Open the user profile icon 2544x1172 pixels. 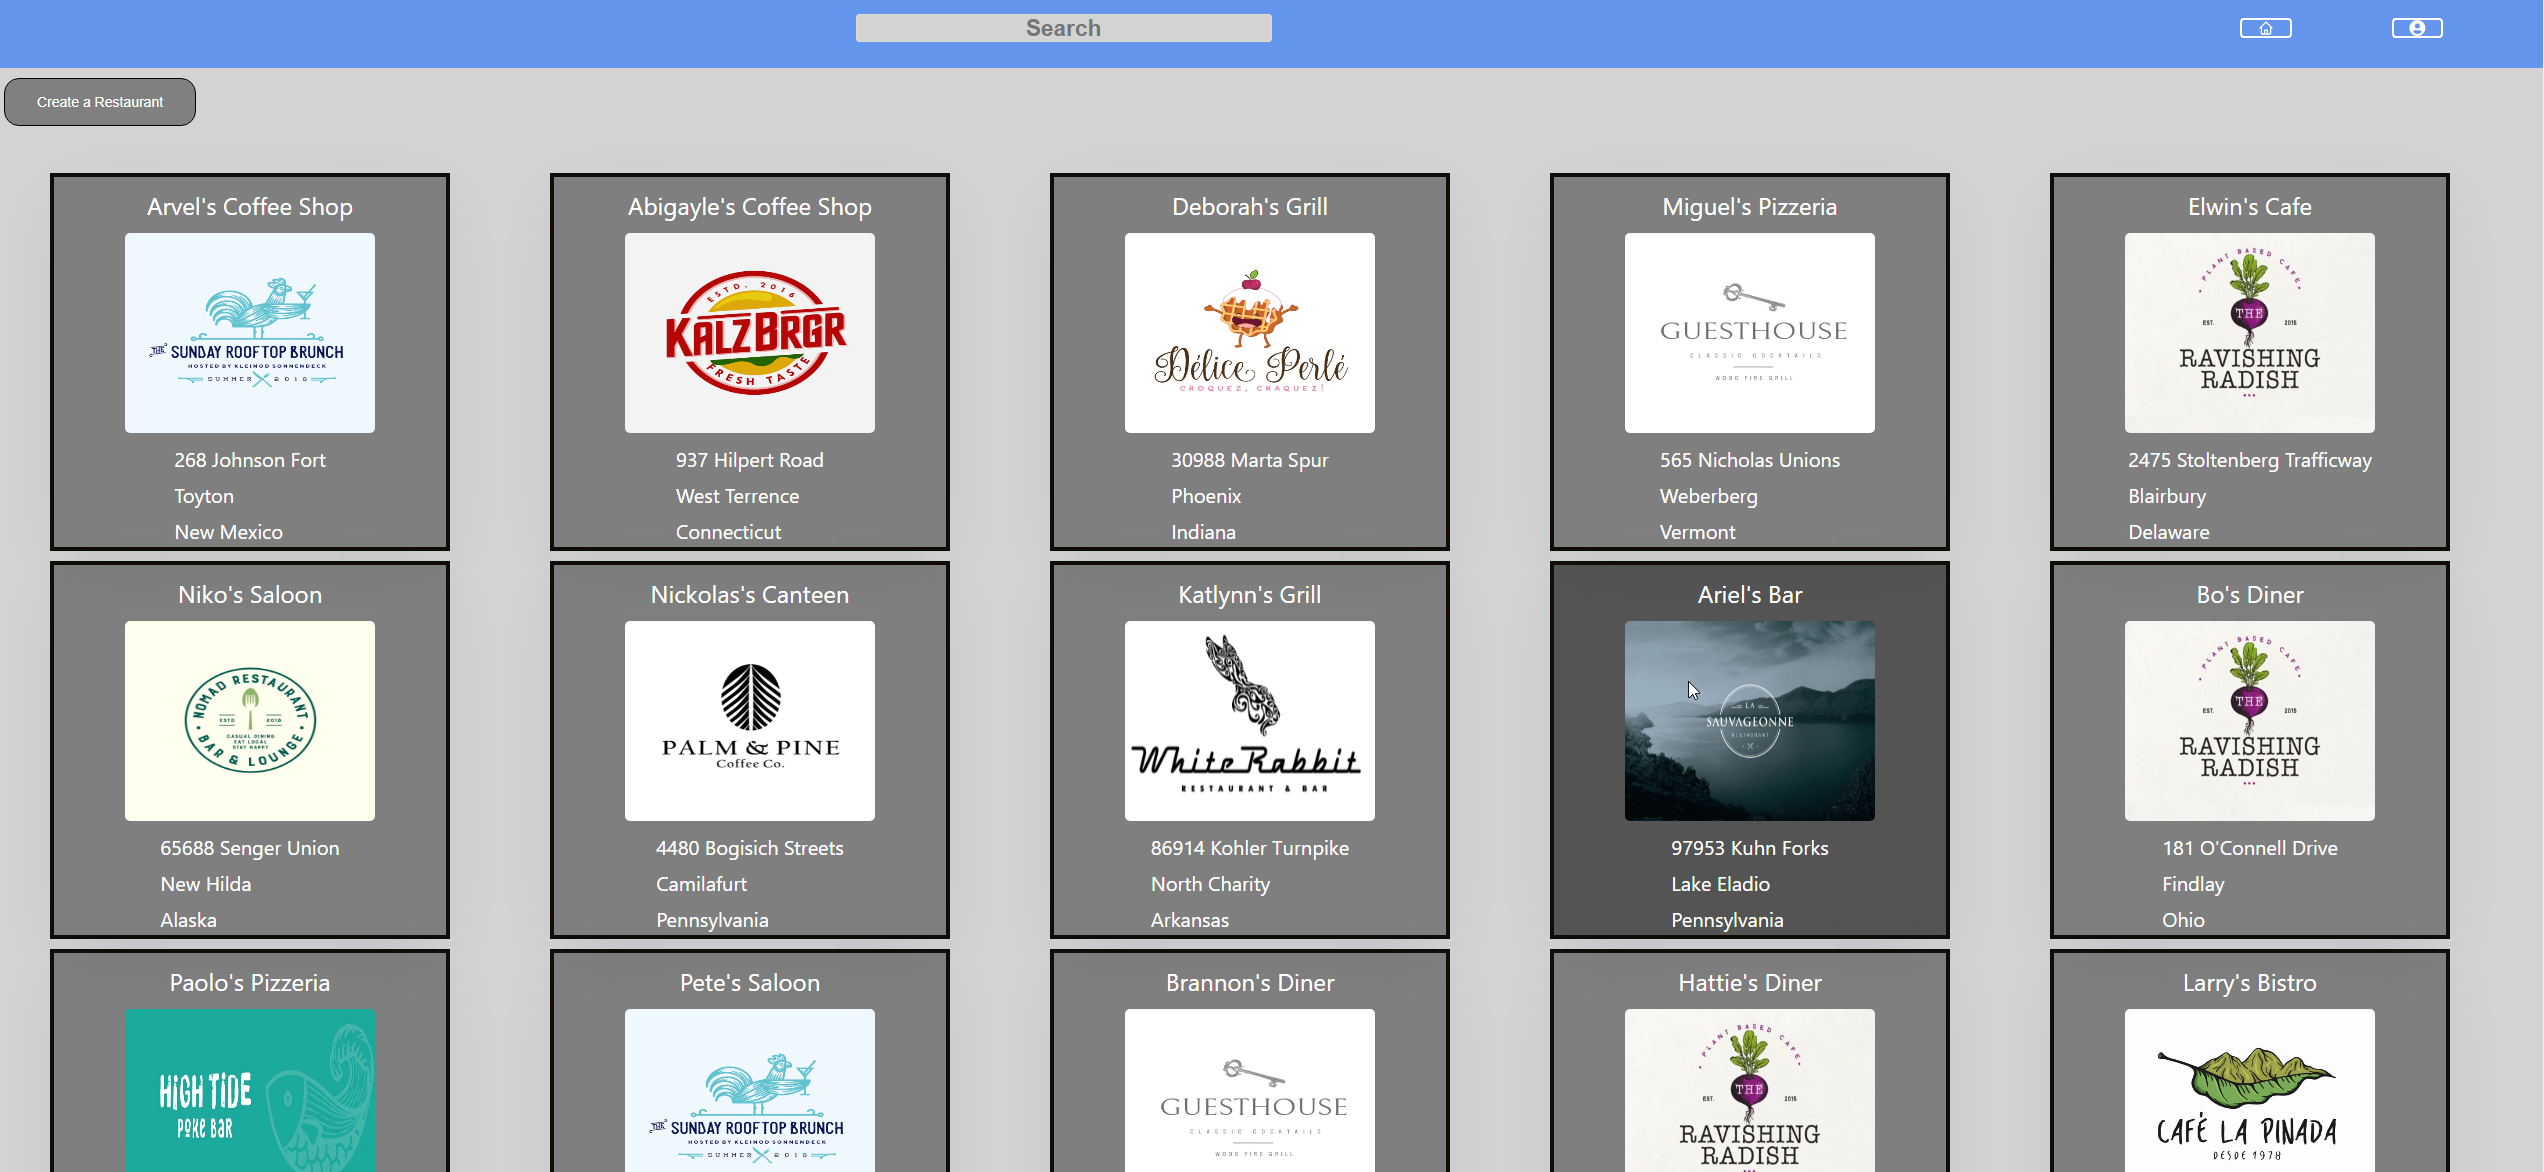point(2416,28)
